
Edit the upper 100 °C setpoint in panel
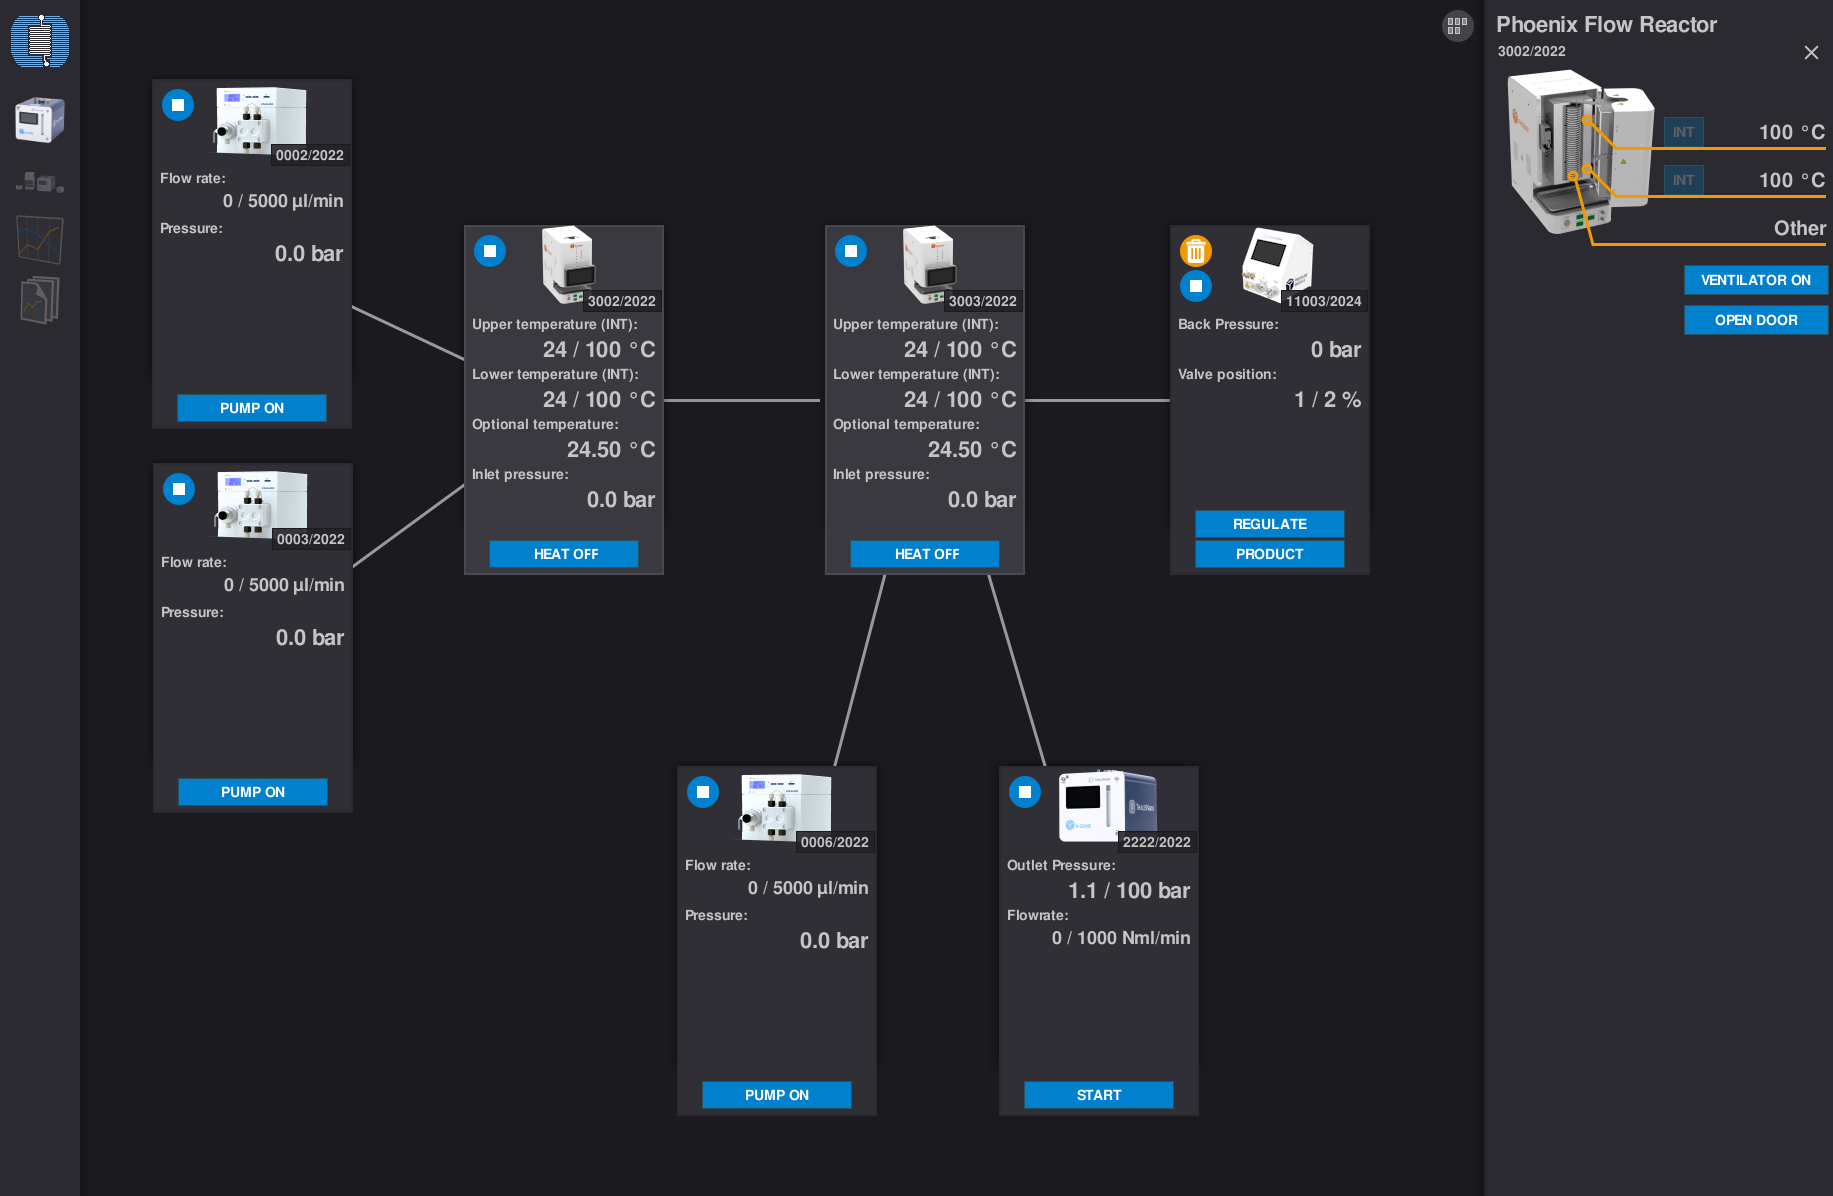pos(1790,132)
